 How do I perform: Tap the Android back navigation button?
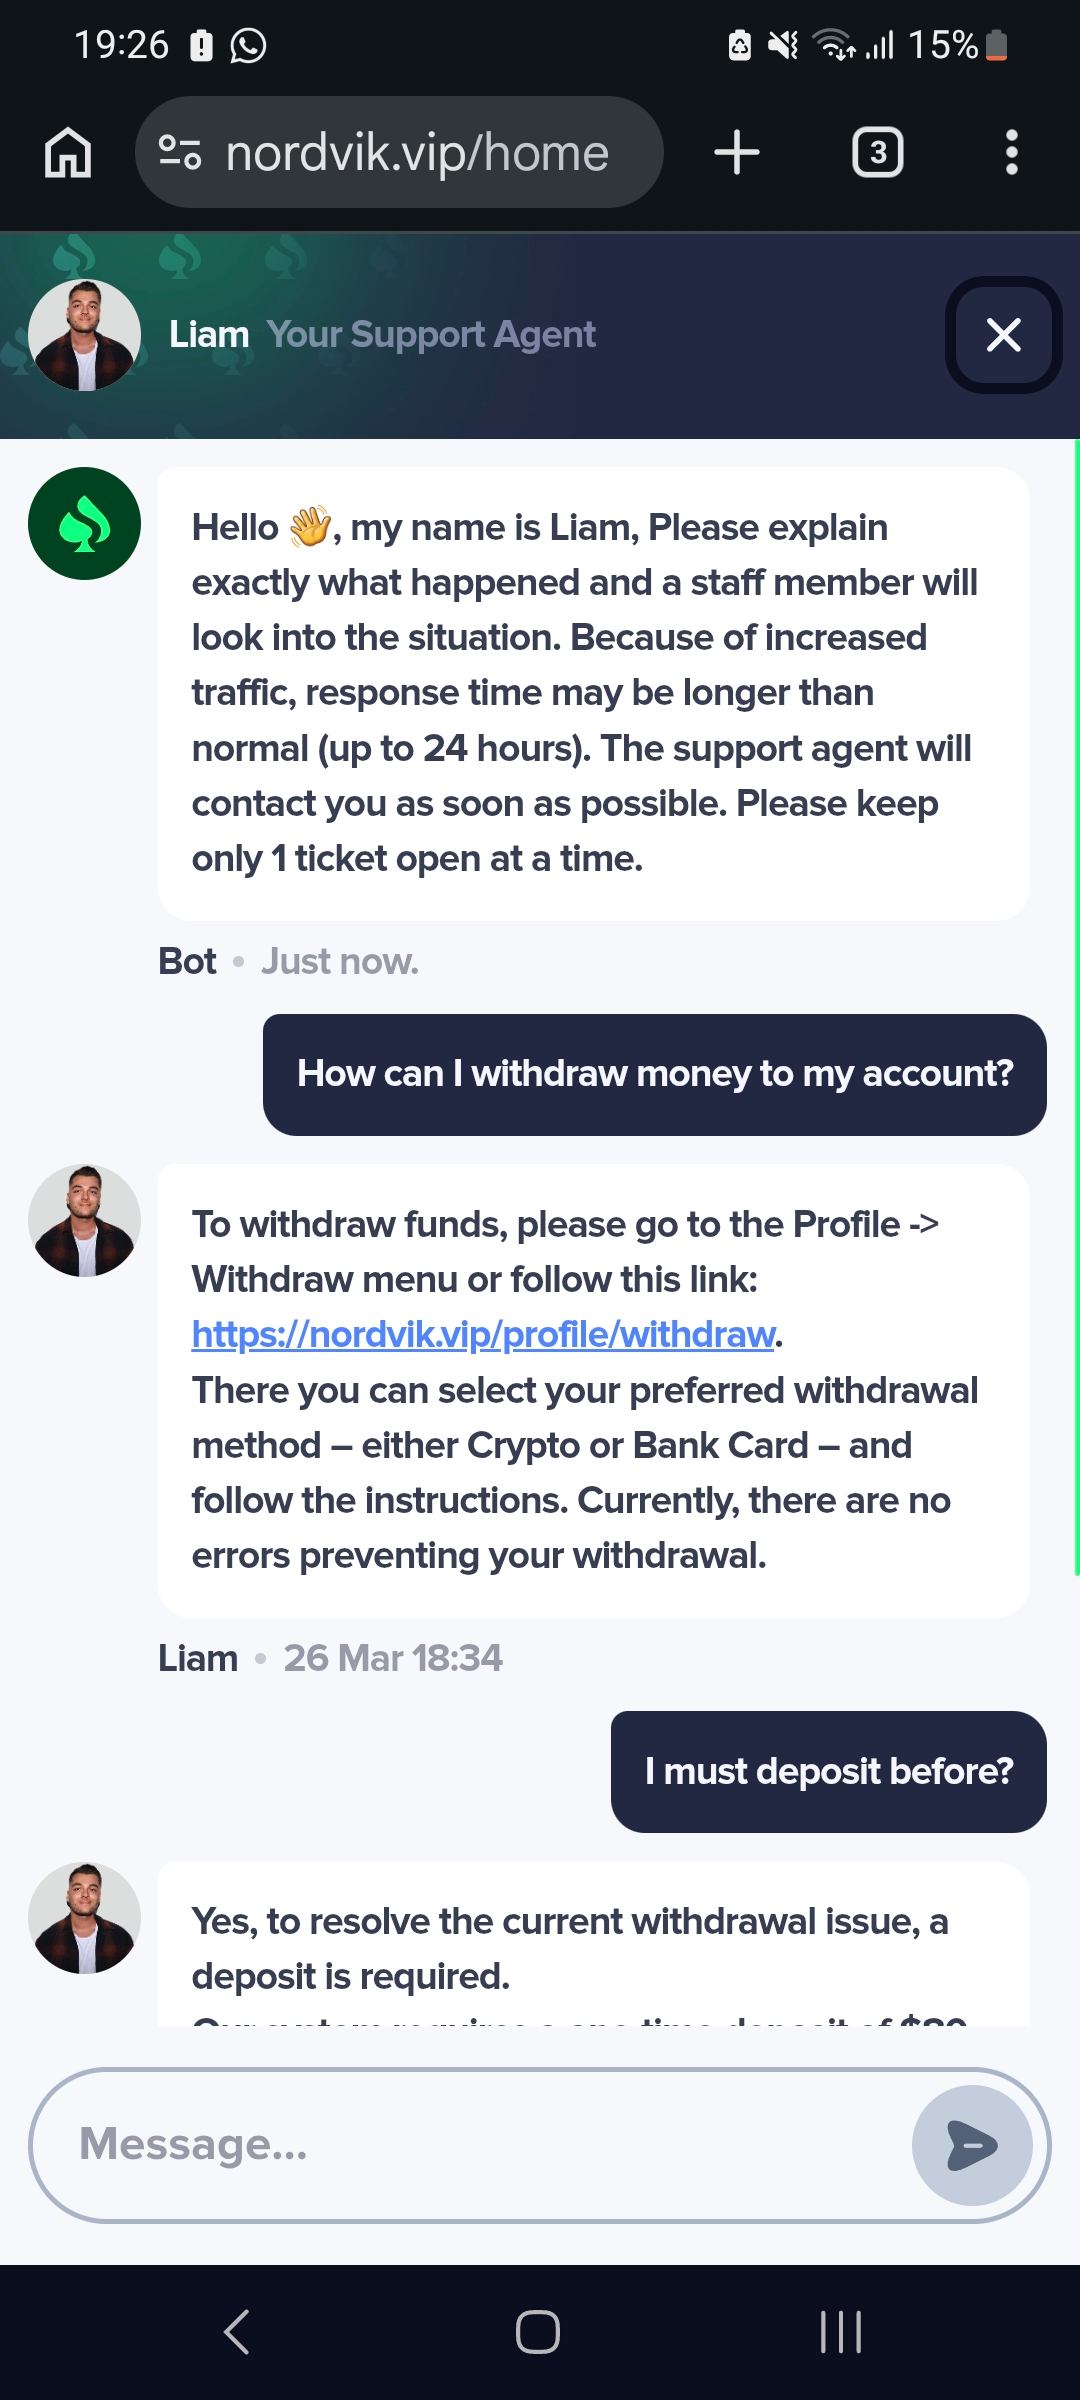coord(237,2332)
